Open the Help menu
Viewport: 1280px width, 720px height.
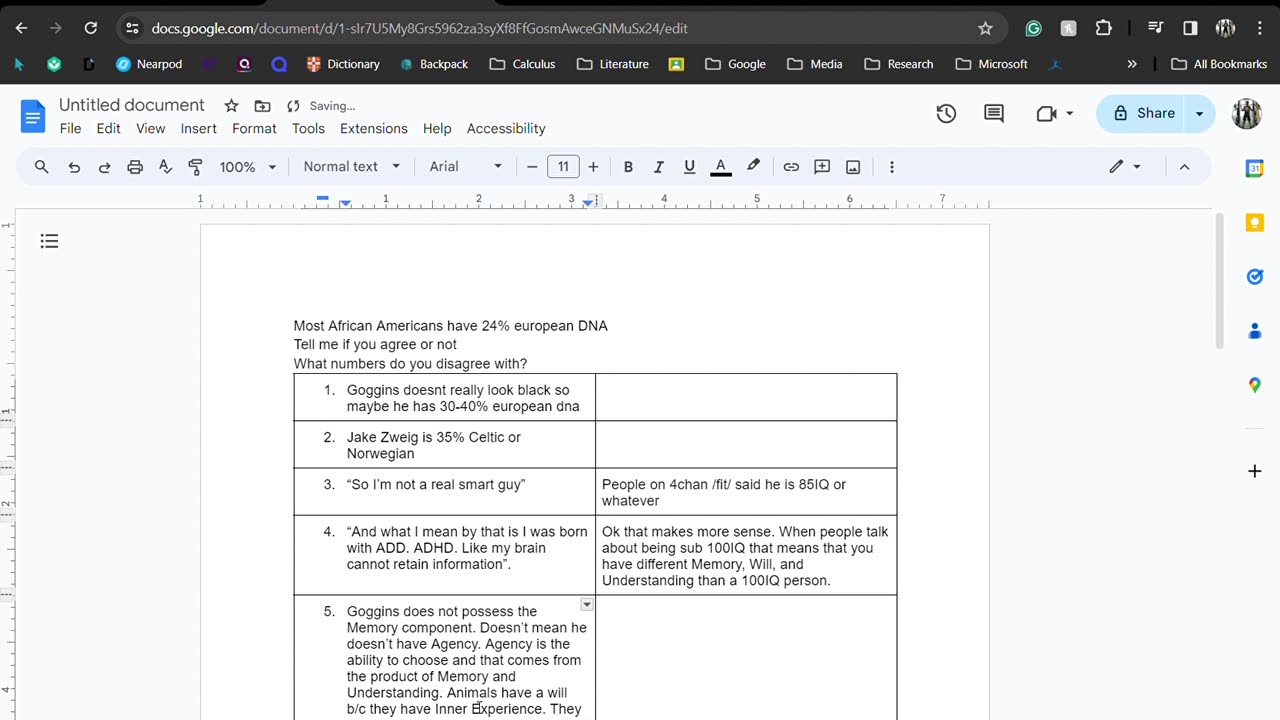click(x=437, y=128)
